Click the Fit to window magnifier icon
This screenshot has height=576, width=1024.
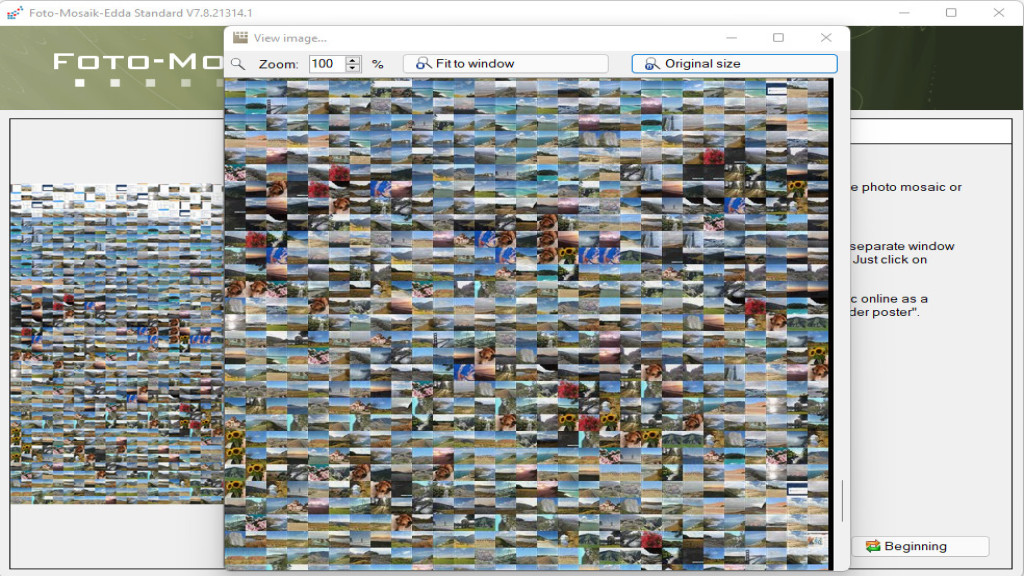point(423,63)
